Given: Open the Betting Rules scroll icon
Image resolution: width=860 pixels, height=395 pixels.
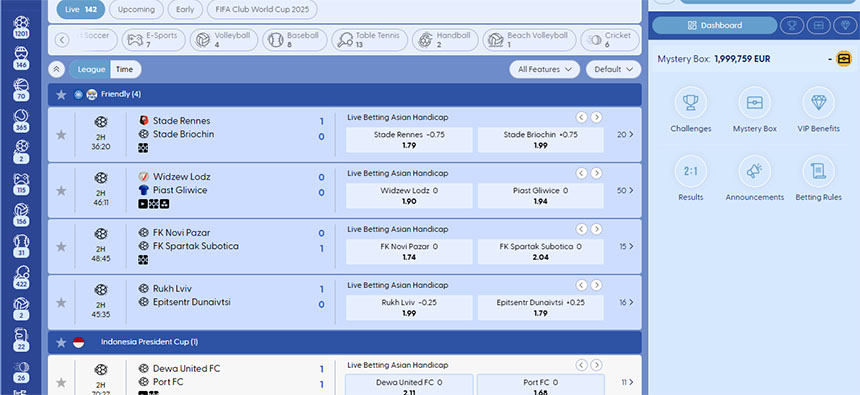Looking at the screenshot, I should point(818,171).
